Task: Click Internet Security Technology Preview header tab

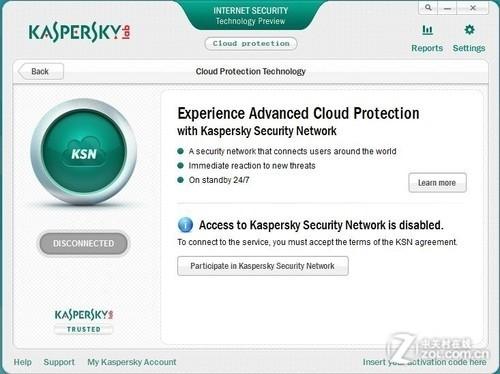Action: (251, 15)
